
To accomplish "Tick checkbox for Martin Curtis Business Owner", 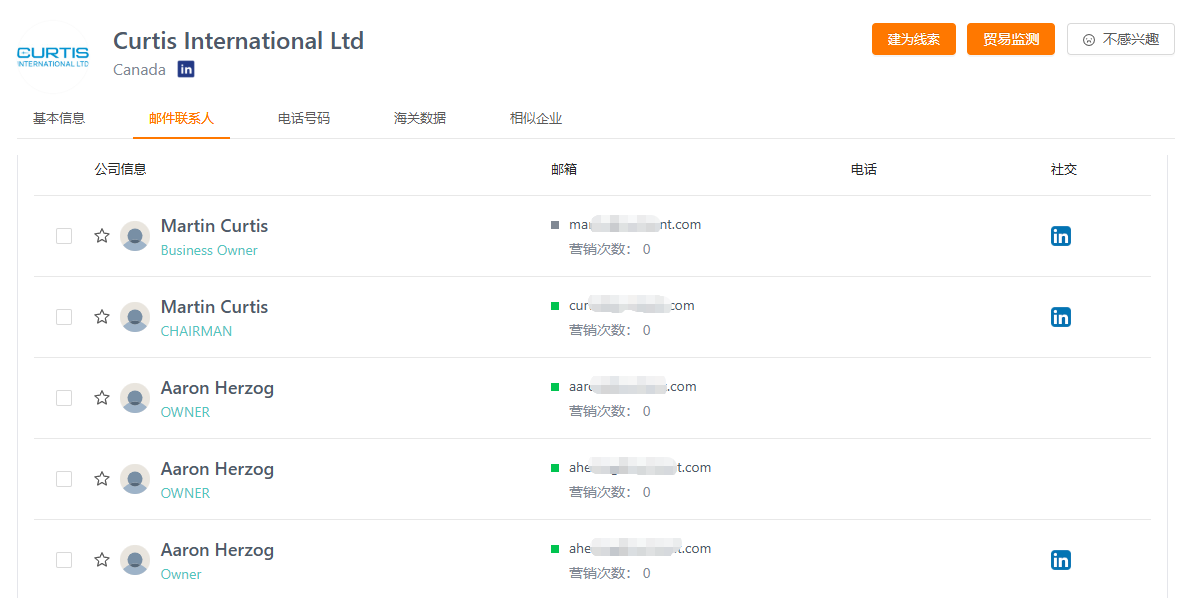I will tap(64, 236).
